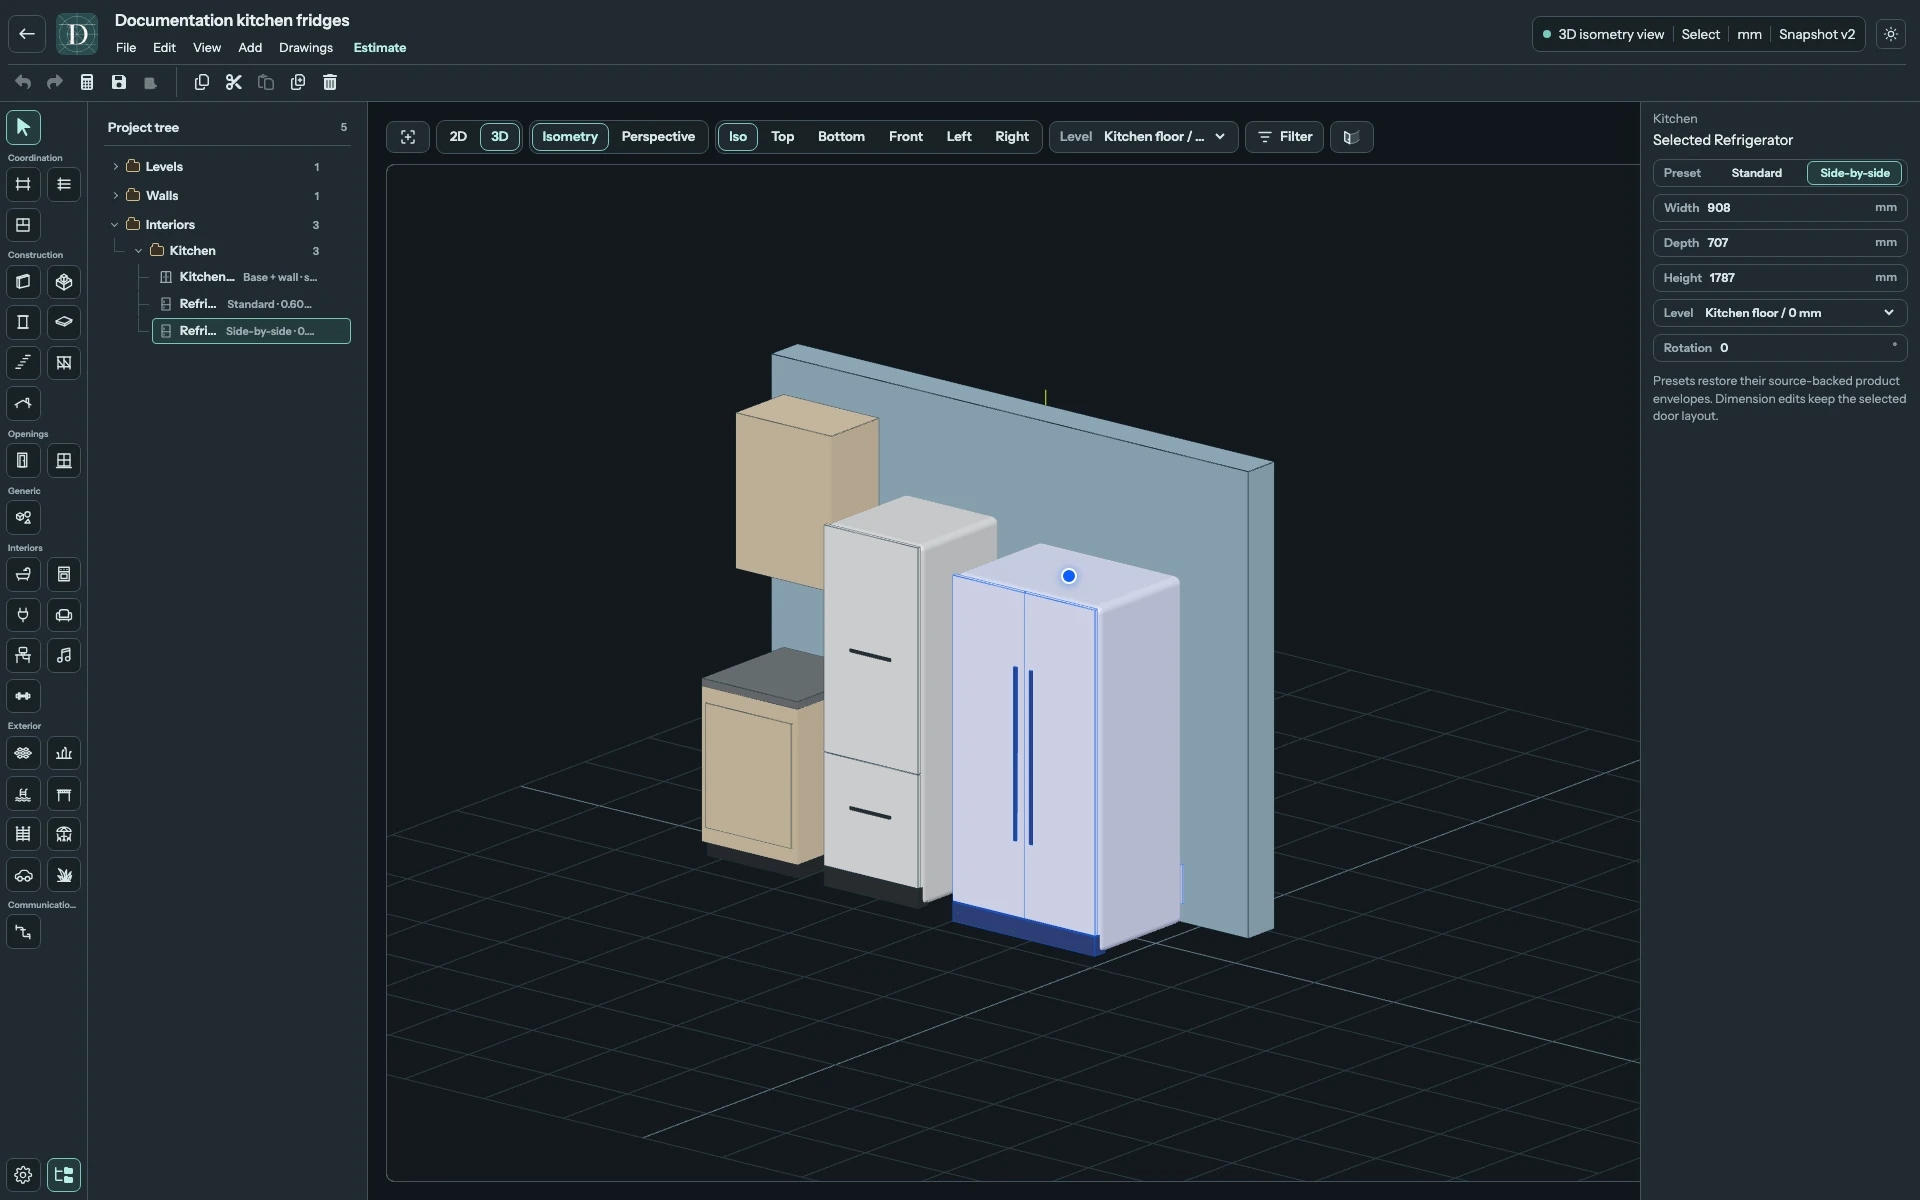This screenshot has height=1200, width=1920.
Task: Collapse the Kitchen tree folder
Action: click(139, 251)
